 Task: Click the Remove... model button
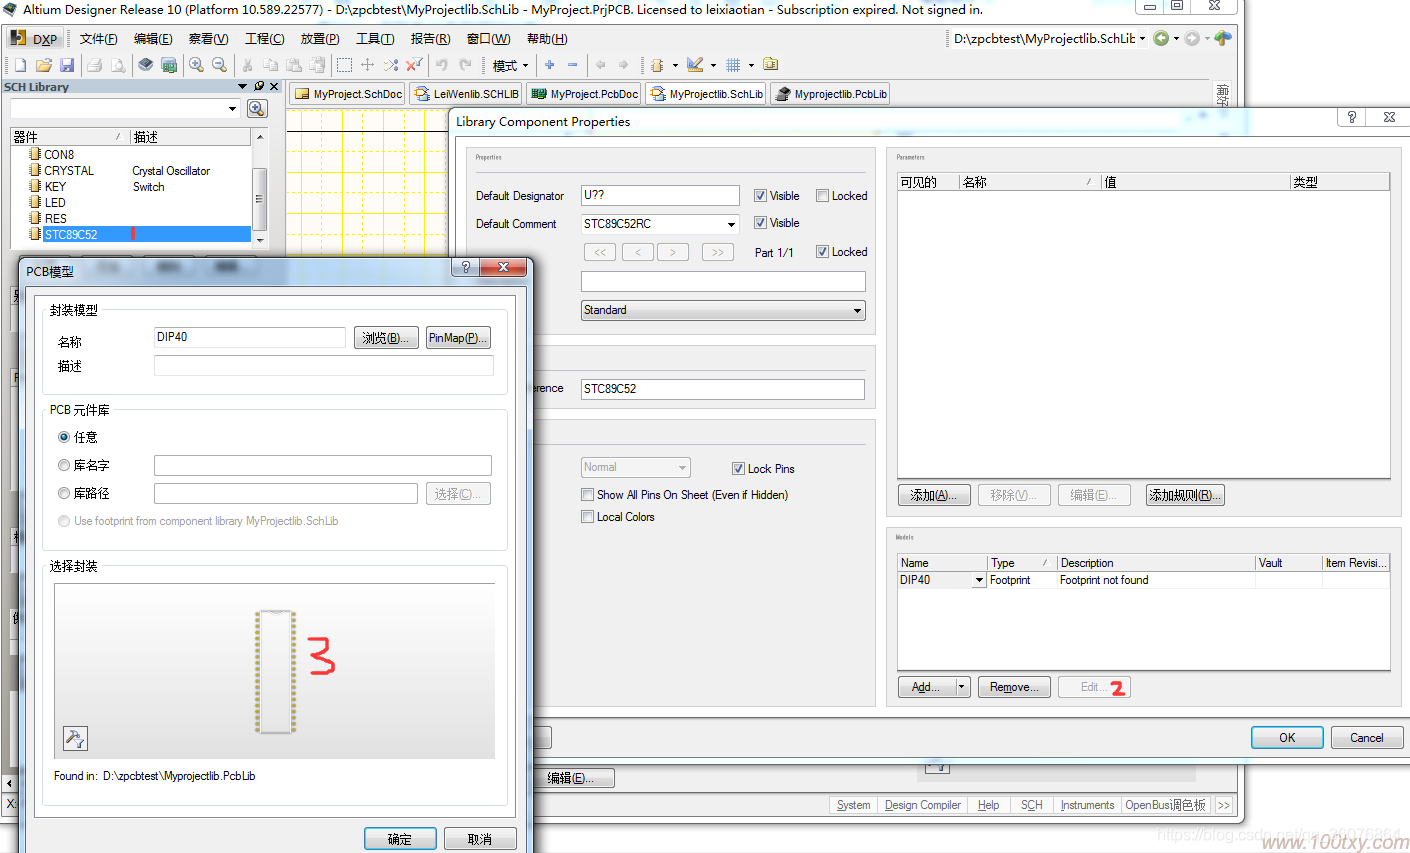pyautogui.click(x=1014, y=687)
